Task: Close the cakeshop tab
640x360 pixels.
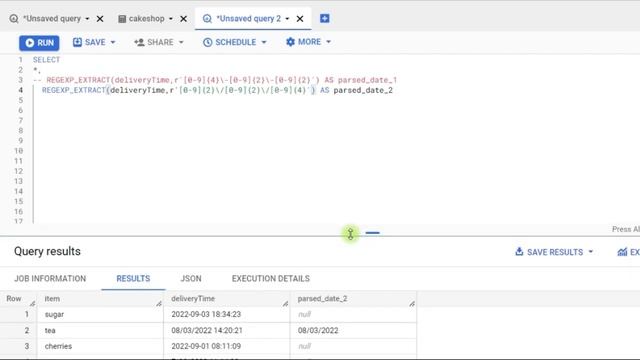Action: pyautogui.click(x=184, y=19)
